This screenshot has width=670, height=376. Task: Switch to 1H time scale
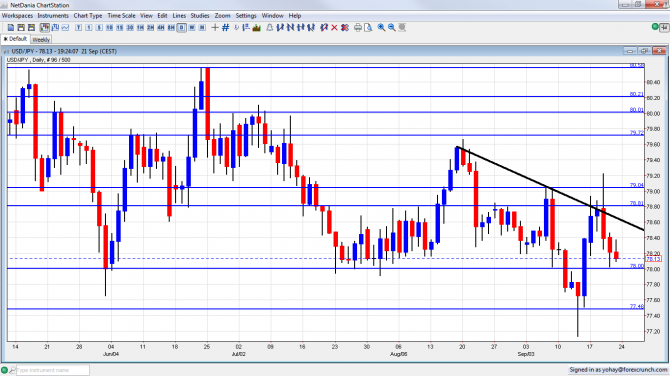(x=140, y=28)
